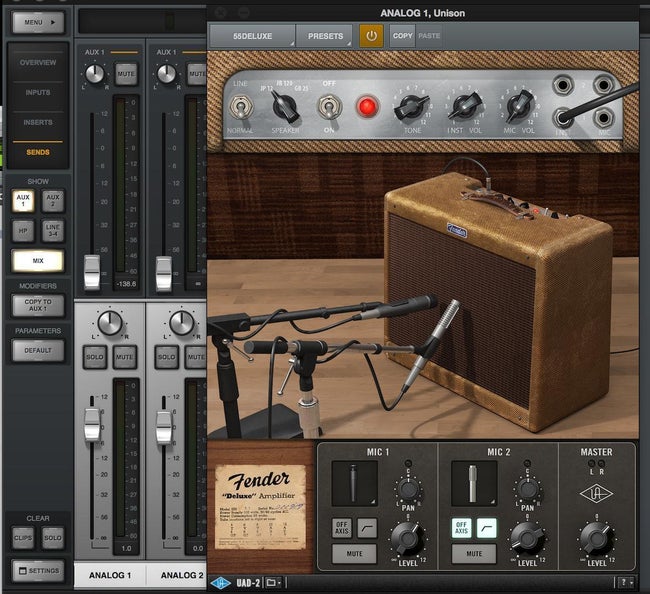Click the amp's red pilot light
Screen dimensions: 650x594
[x=367, y=106]
